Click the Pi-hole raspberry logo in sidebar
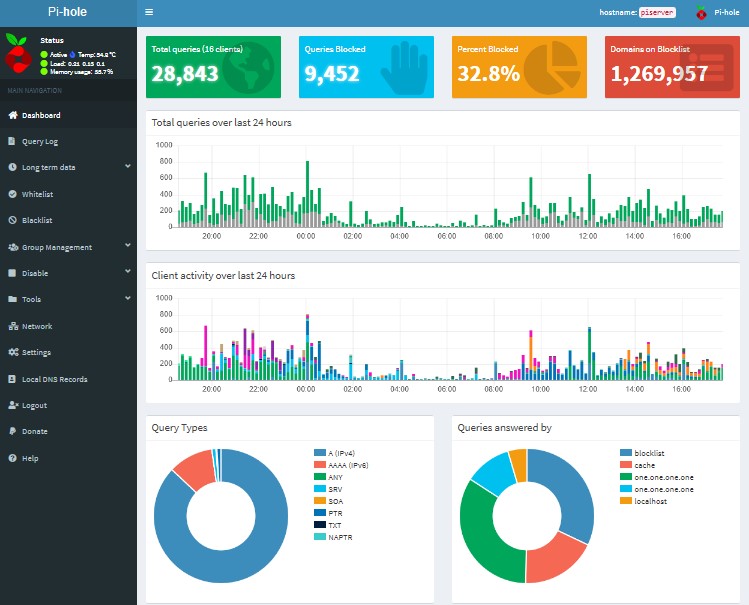749x605 pixels. [18, 54]
